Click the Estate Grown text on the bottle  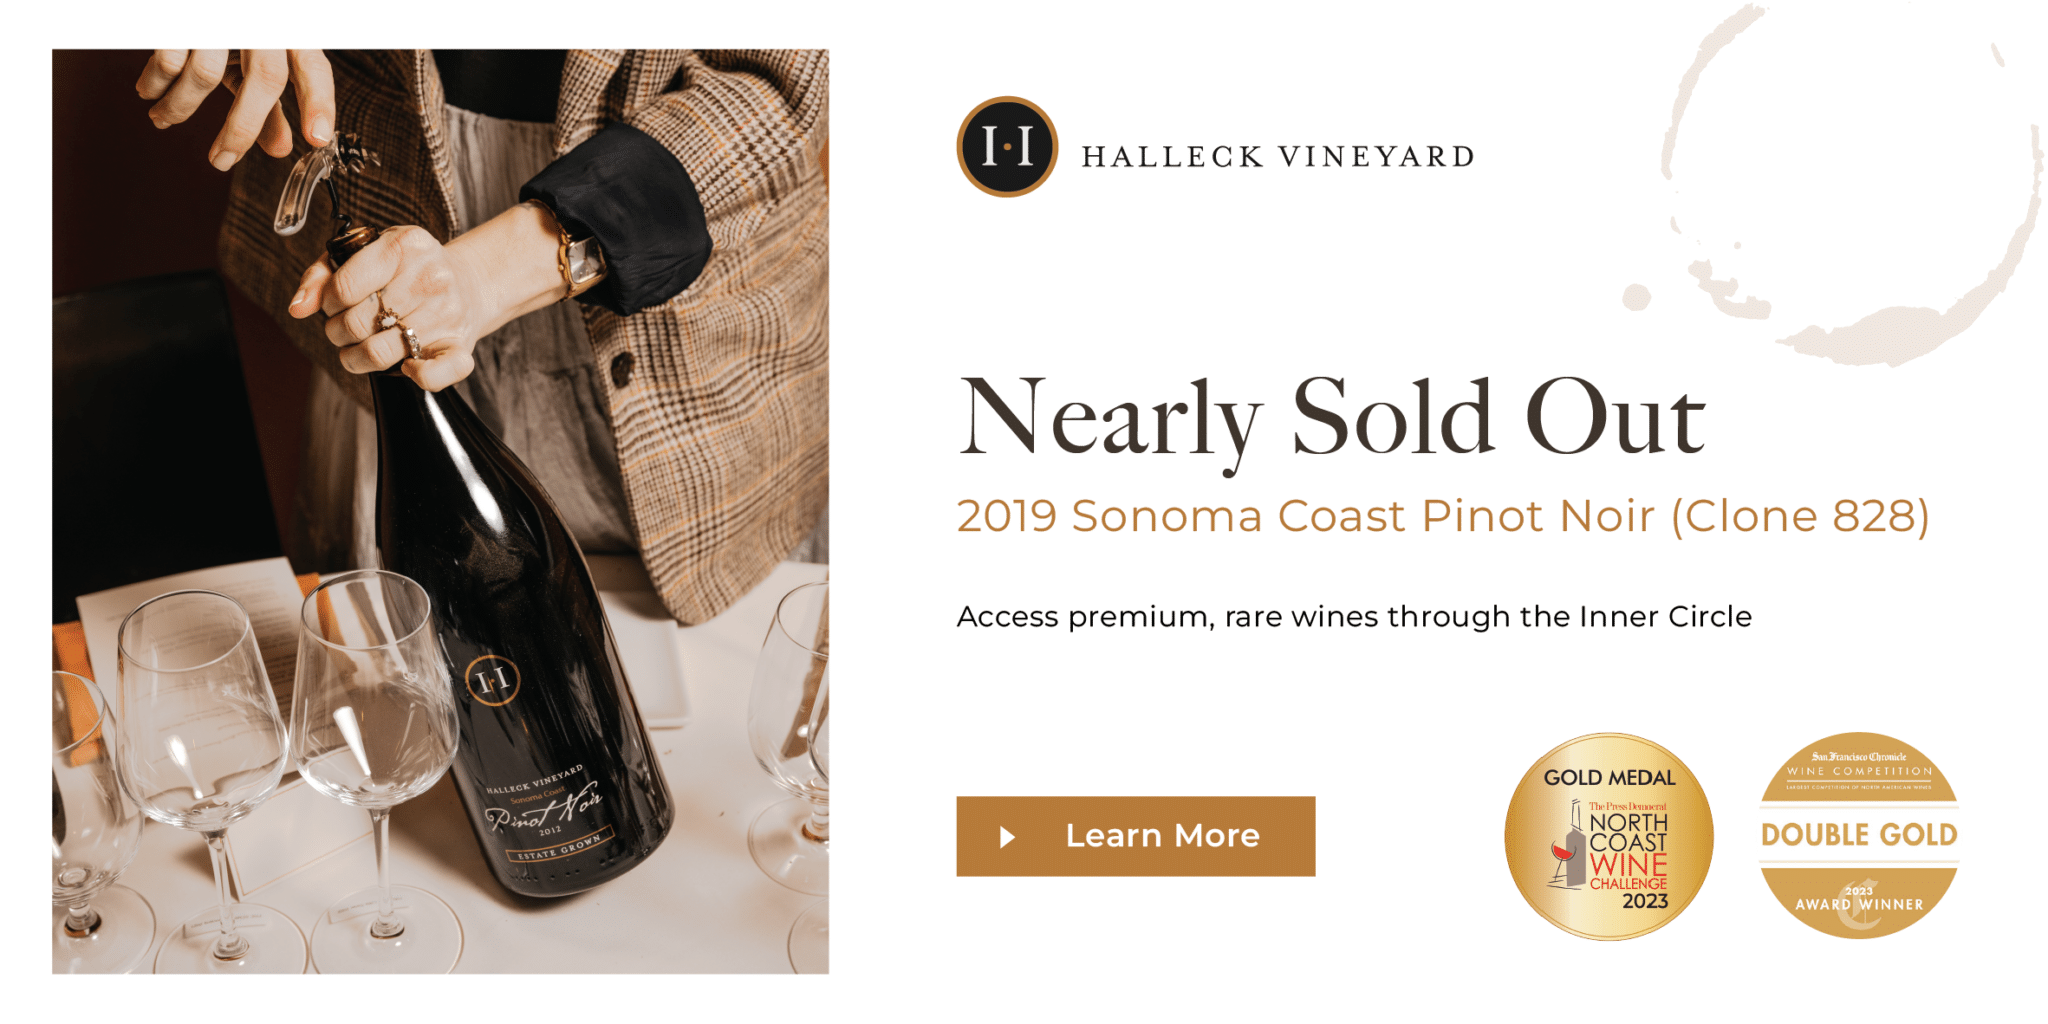coord(559,849)
